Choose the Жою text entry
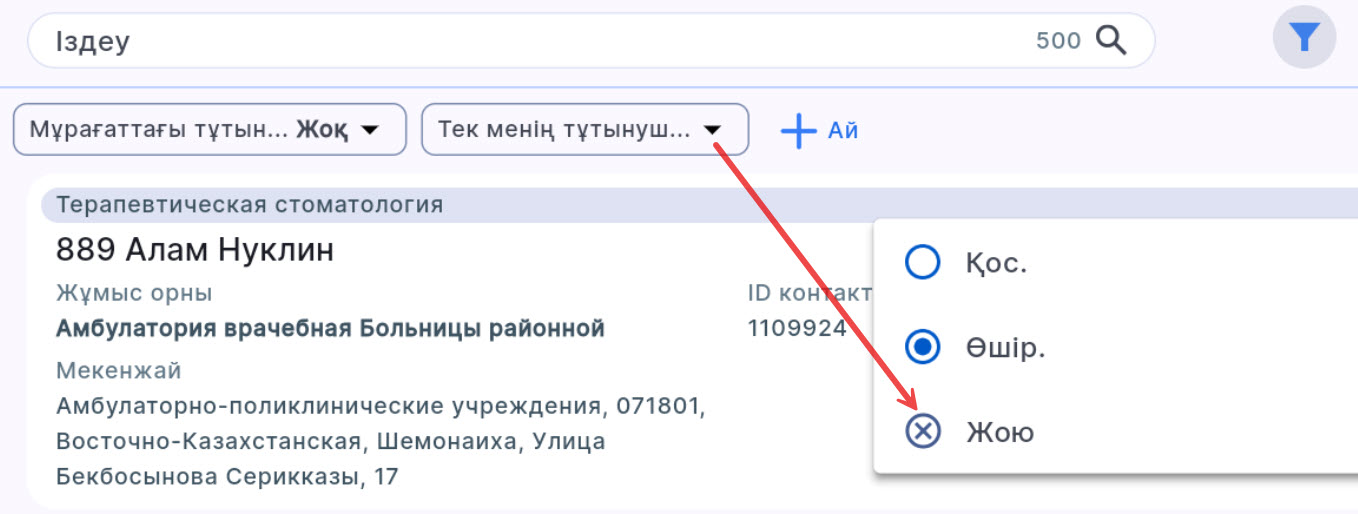Image resolution: width=1358 pixels, height=514 pixels. point(1000,433)
